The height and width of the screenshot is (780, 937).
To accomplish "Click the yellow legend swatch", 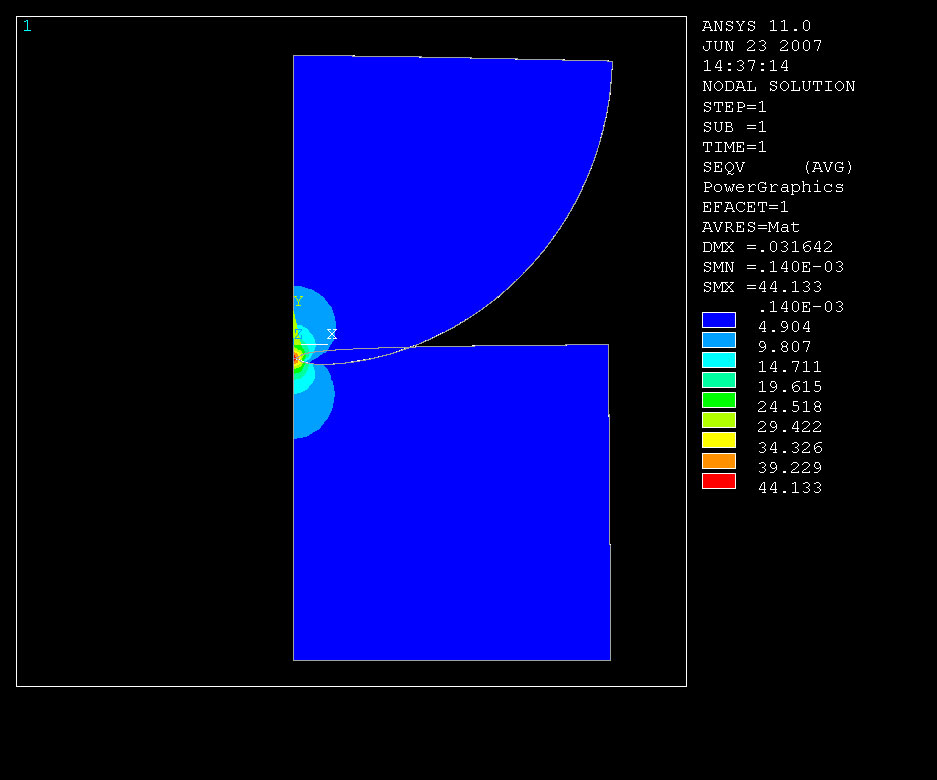I will [x=718, y=441].
